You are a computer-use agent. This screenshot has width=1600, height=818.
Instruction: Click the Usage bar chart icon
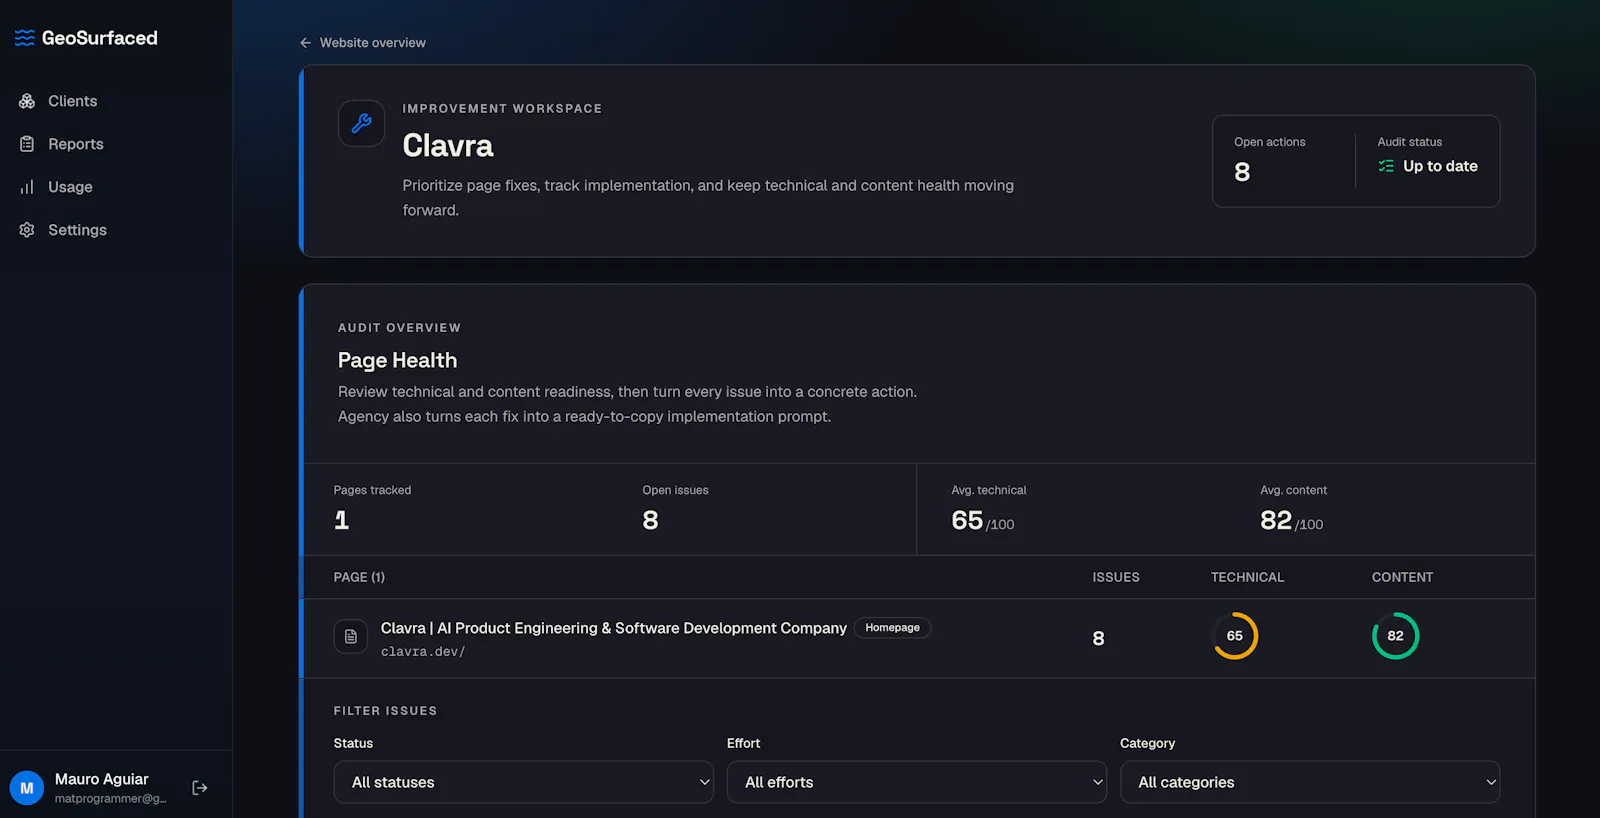point(27,187)
